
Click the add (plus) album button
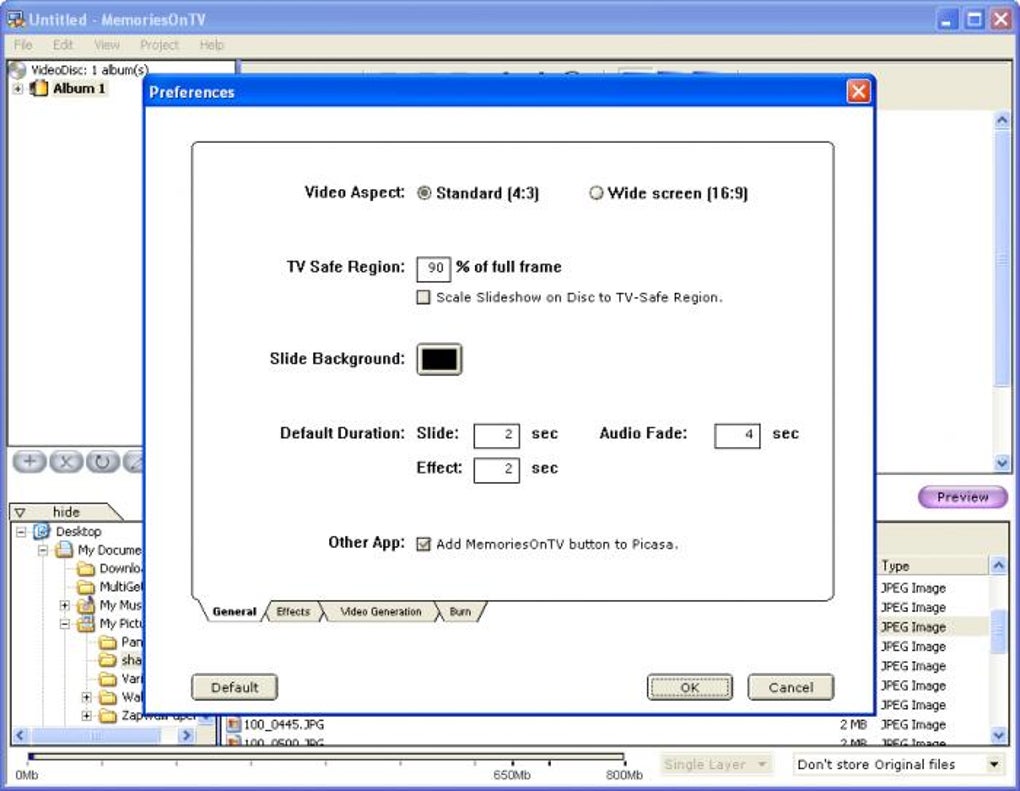(29, 461)
